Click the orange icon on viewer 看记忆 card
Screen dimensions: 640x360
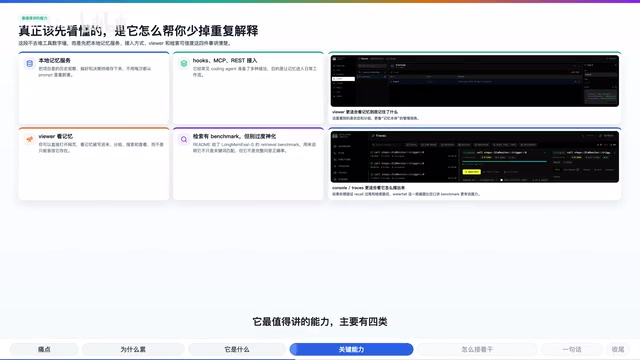tap(29, 139)
